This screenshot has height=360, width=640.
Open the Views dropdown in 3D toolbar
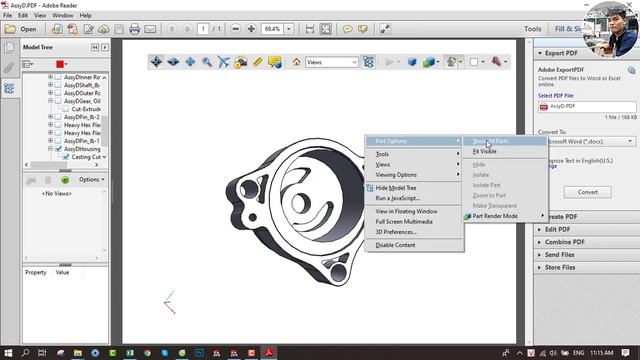pyautogui.click(x=332, y=62)
